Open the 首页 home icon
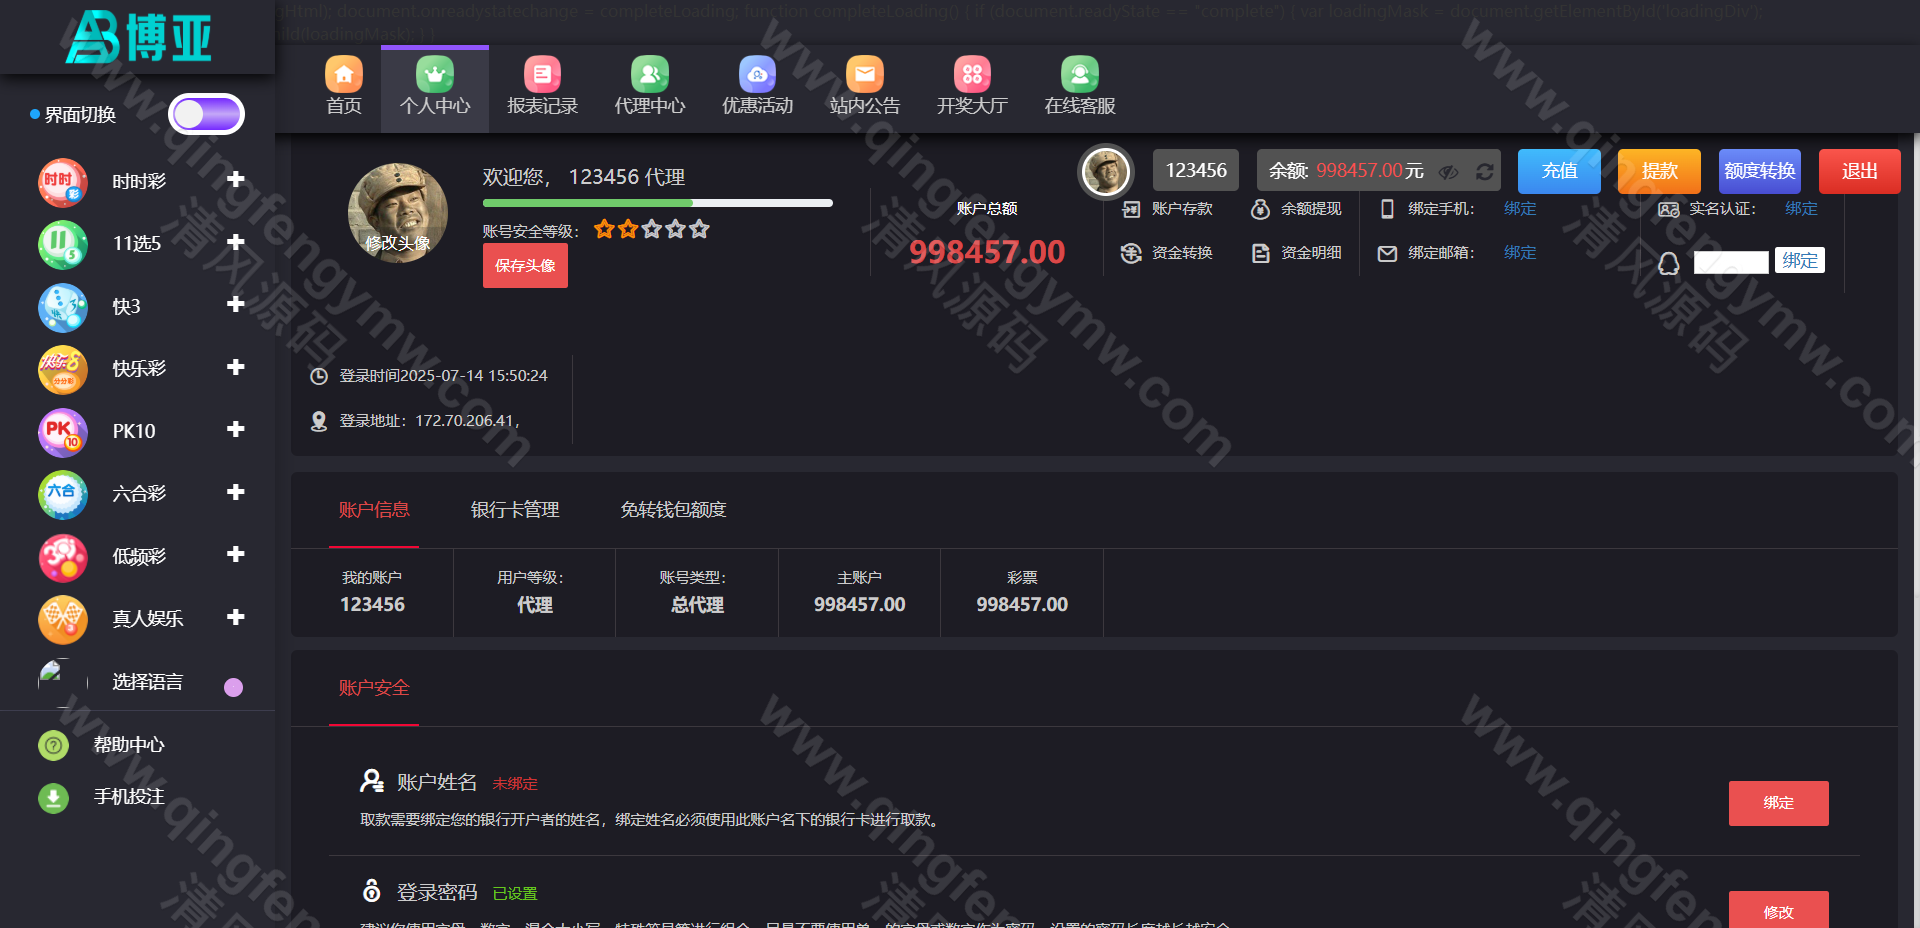Image resolution: width=1920 pixels, height=928 pixels. coord(344,74)
